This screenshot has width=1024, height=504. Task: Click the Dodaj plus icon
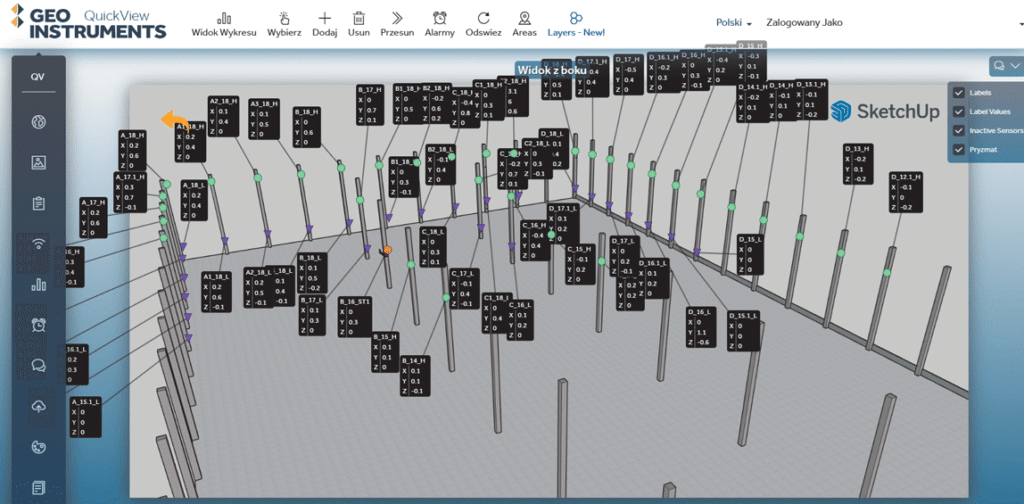324,19
